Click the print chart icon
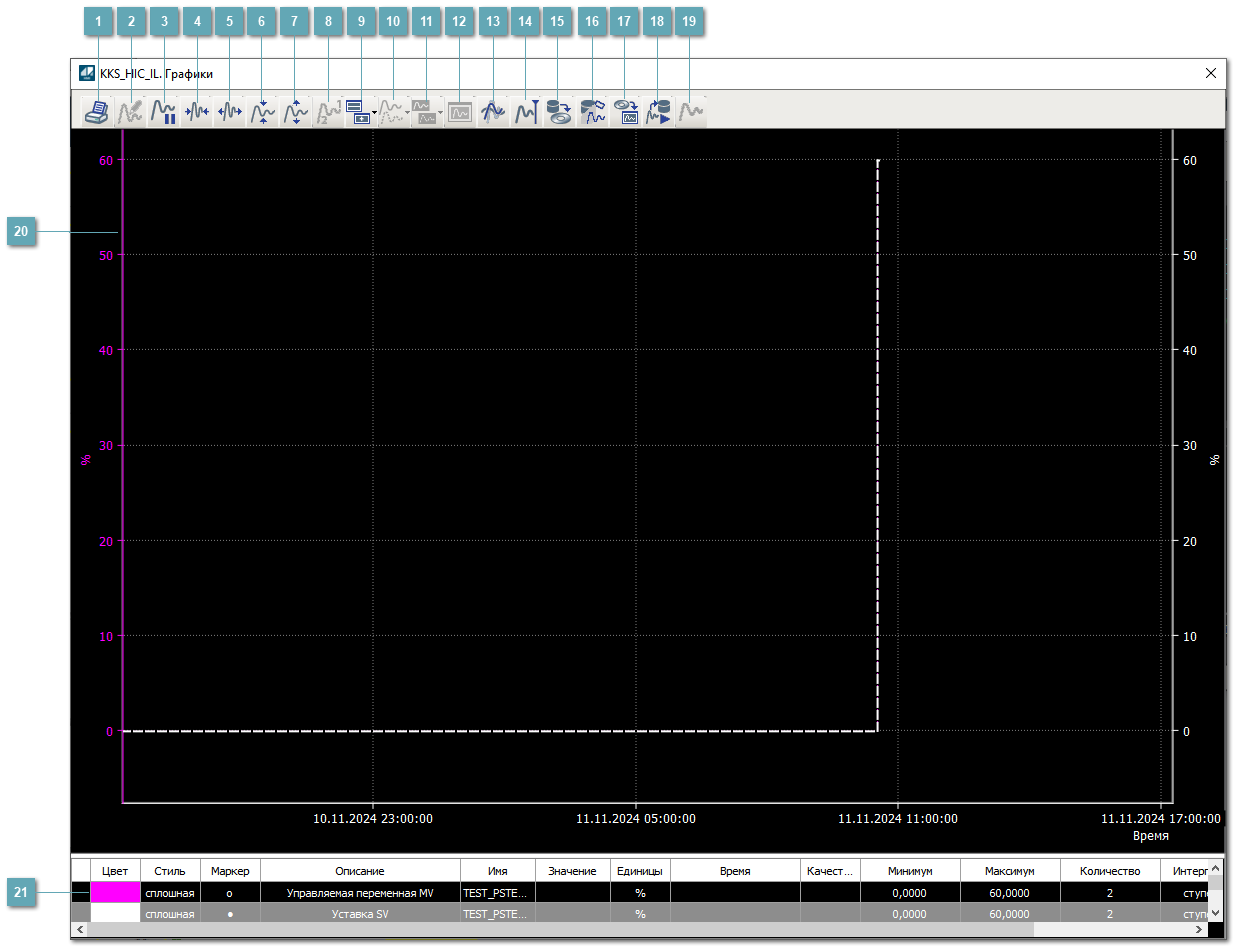 click(97, 112)
